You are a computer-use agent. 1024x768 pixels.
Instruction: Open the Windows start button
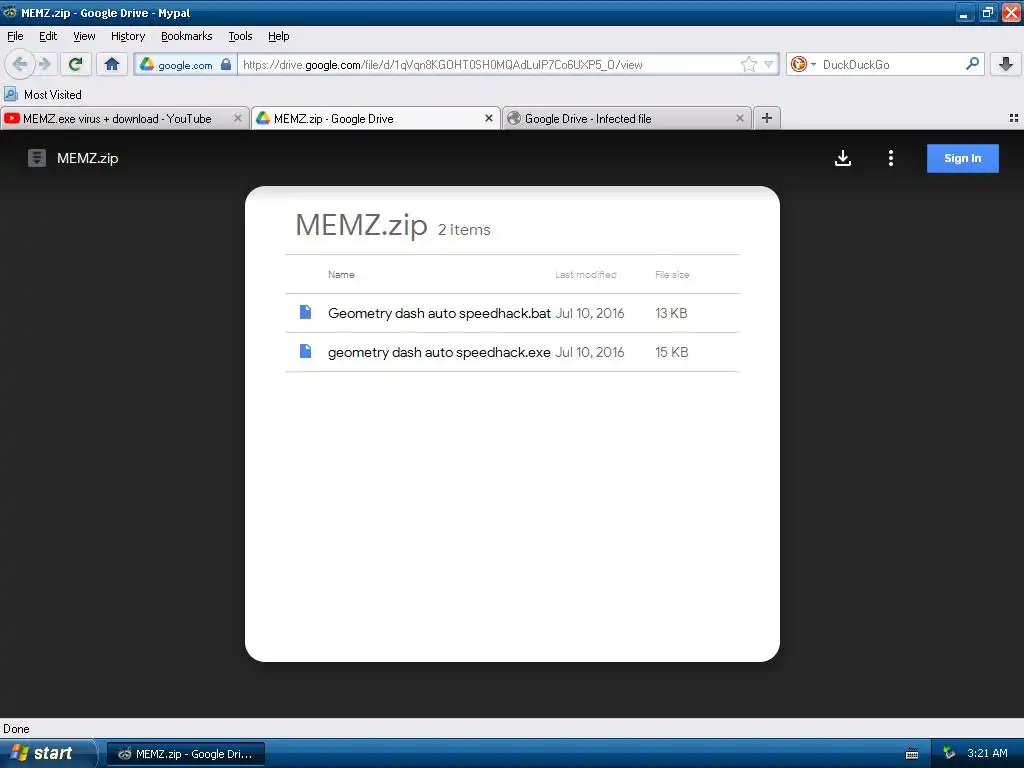(47, 753)
